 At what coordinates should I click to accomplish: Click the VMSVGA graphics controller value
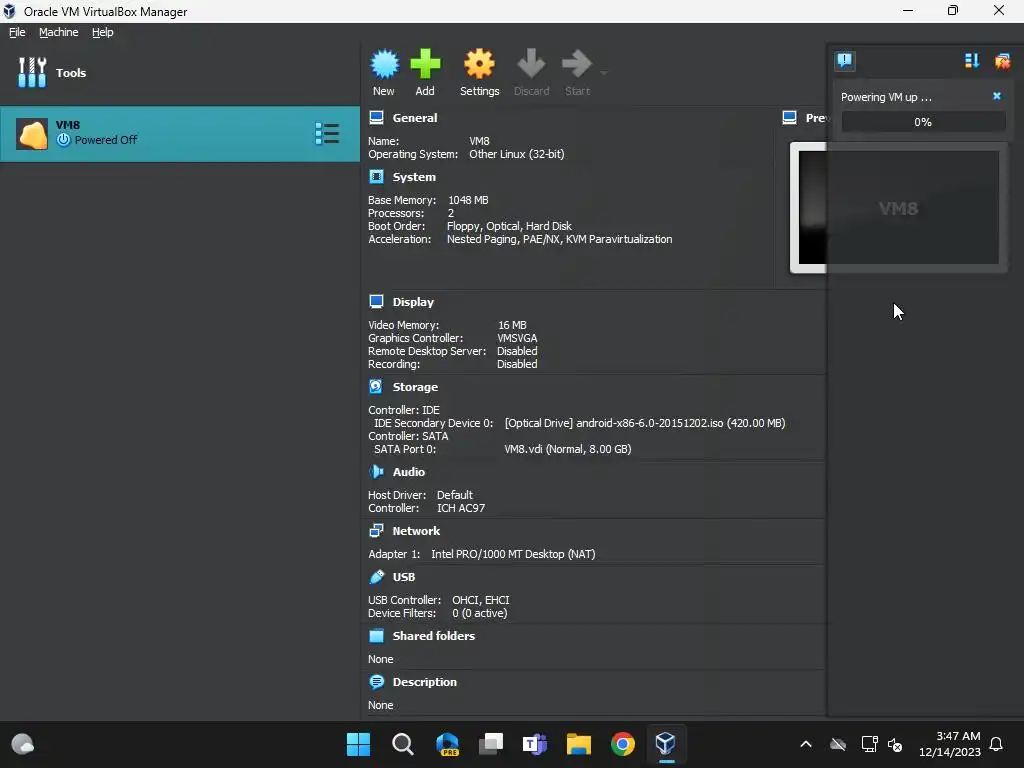pos(517,338)
